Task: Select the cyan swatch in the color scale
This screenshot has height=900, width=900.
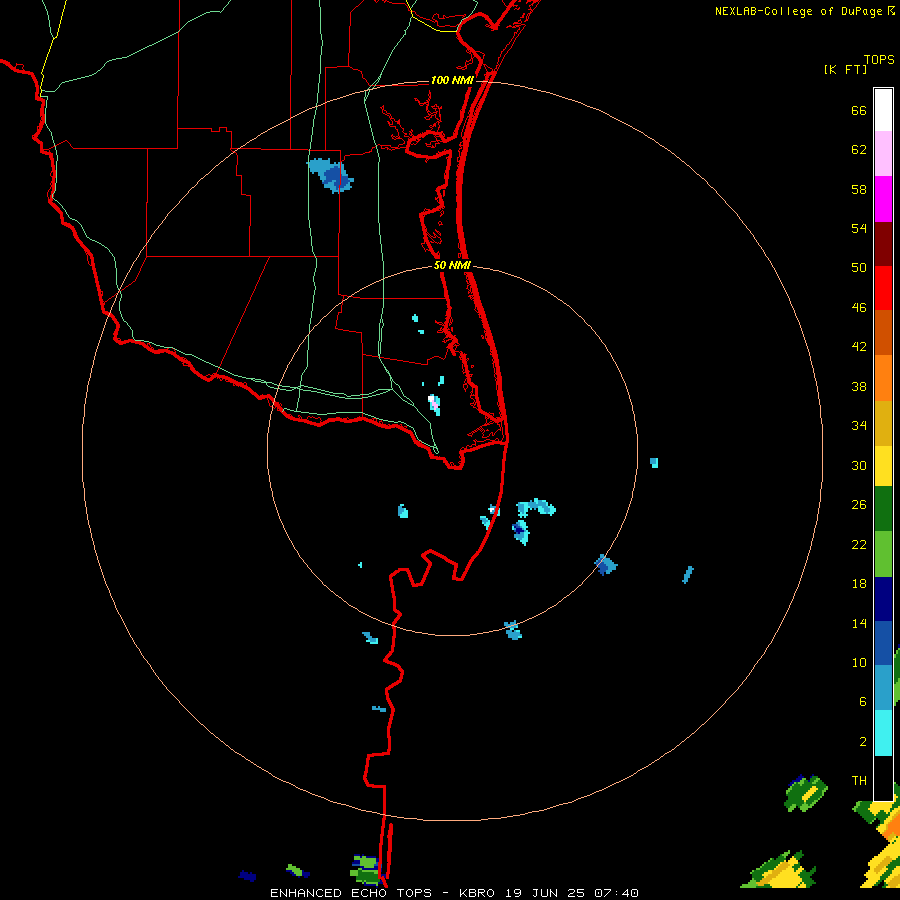Action: pos(883,733)
